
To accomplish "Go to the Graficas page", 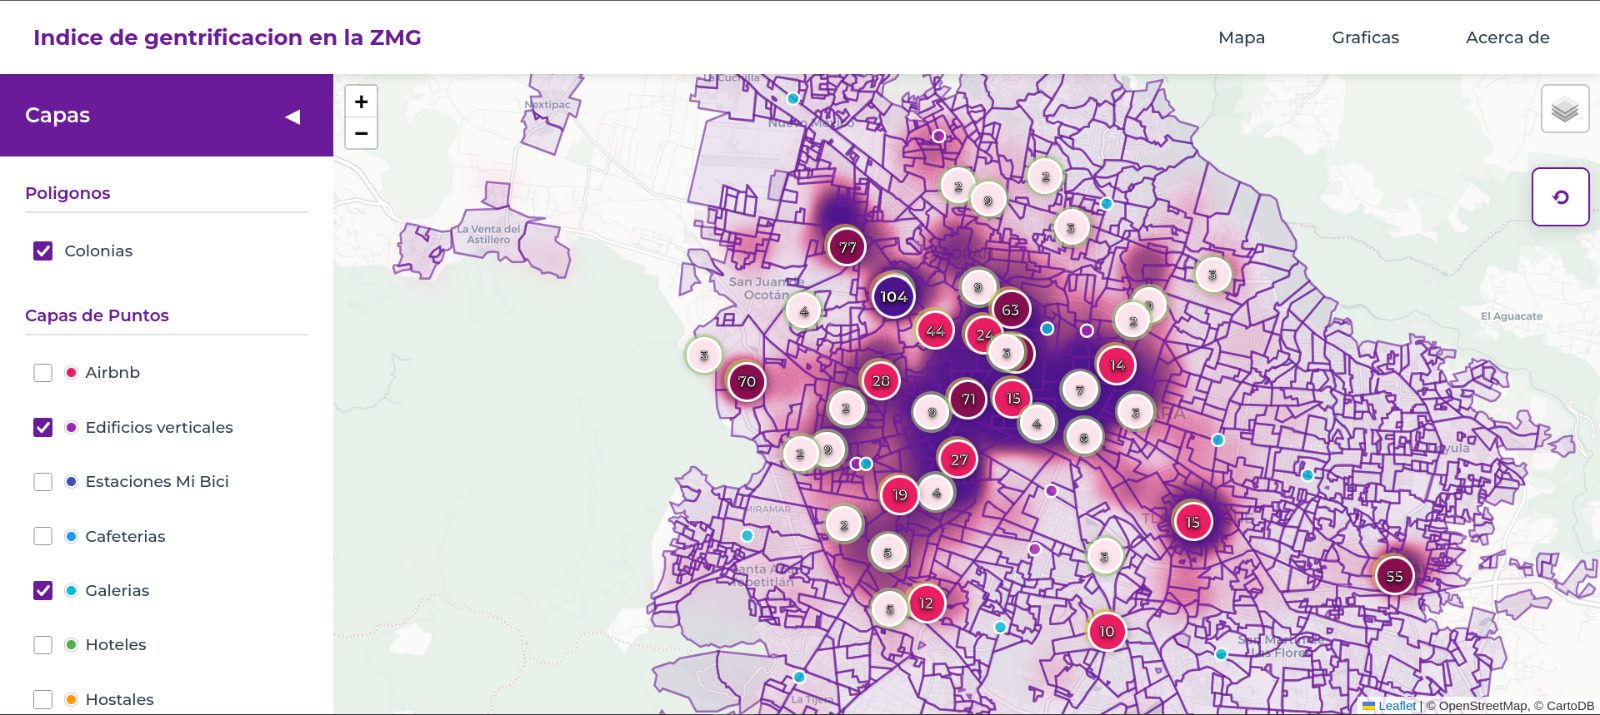I will coord(1365,37).
